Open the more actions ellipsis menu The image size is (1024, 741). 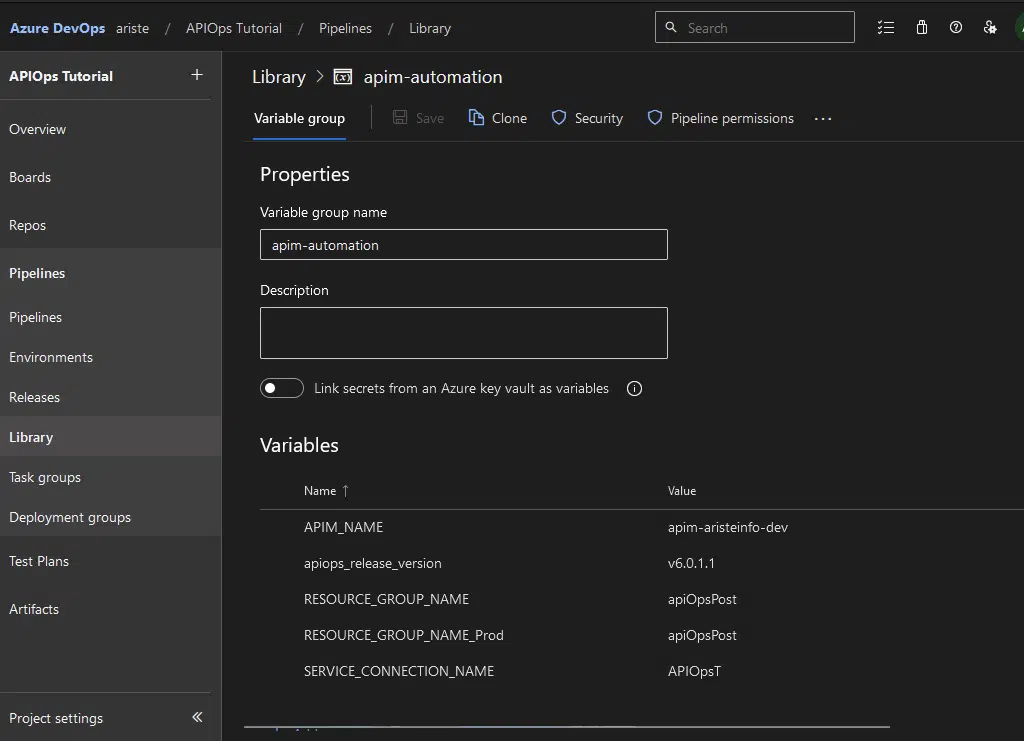click(823, 118)
